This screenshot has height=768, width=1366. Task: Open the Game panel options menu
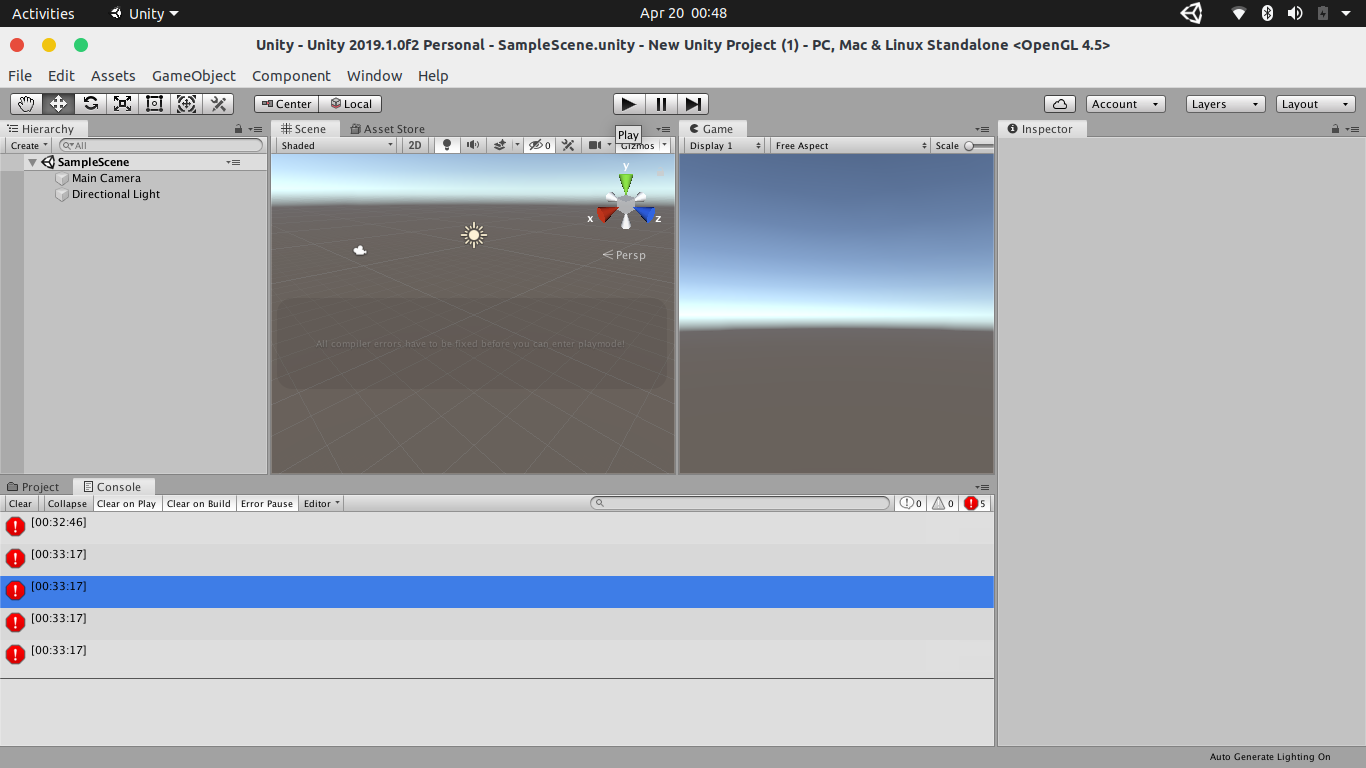tap(983, 129)
